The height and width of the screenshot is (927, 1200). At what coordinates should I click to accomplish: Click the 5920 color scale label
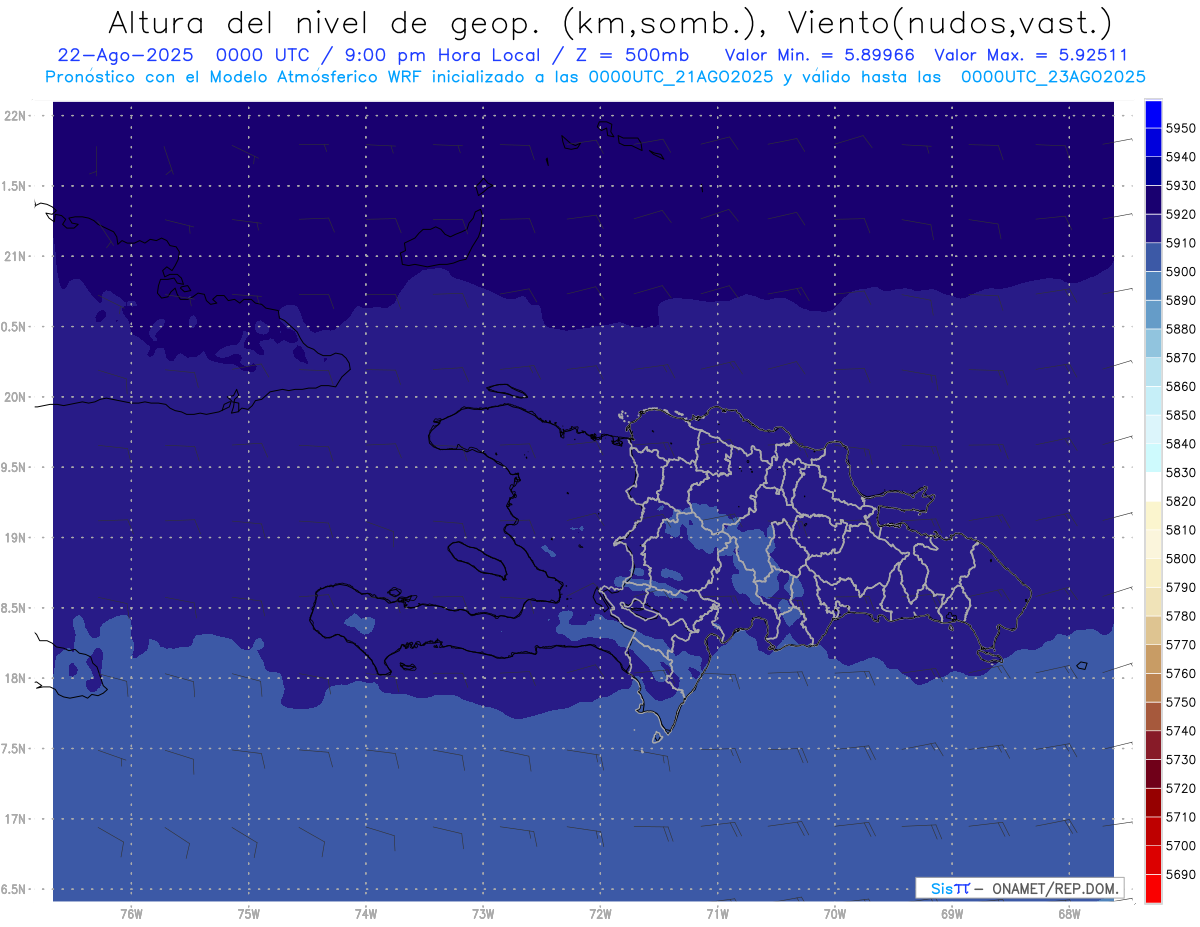pos(1180,214)
